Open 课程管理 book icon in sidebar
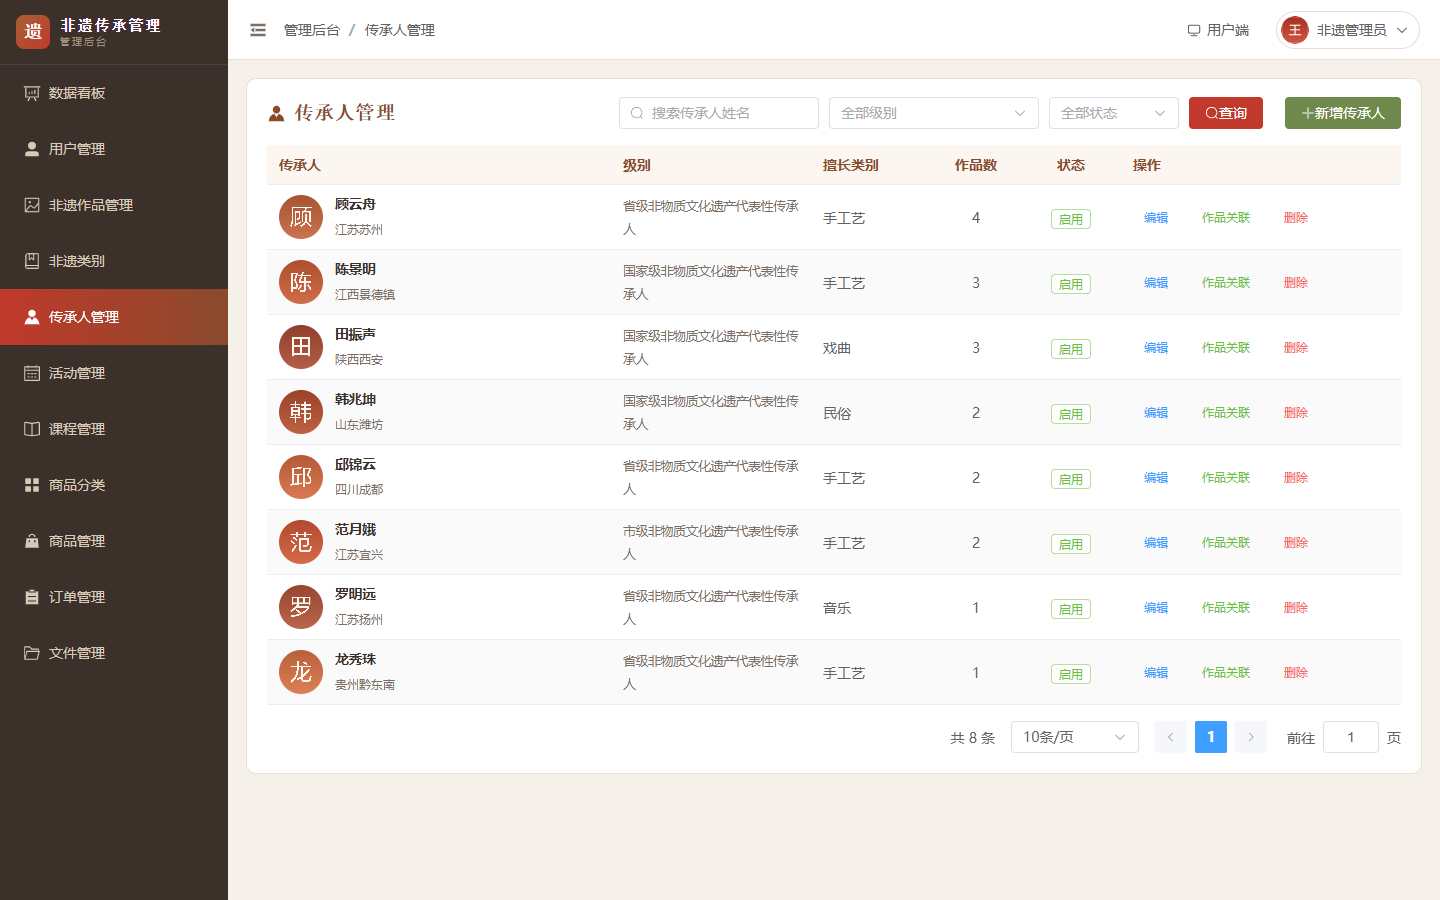Image resolution: width=1440 pixels, height=900 pixels. pyautogui.click(x=32, y=429)
